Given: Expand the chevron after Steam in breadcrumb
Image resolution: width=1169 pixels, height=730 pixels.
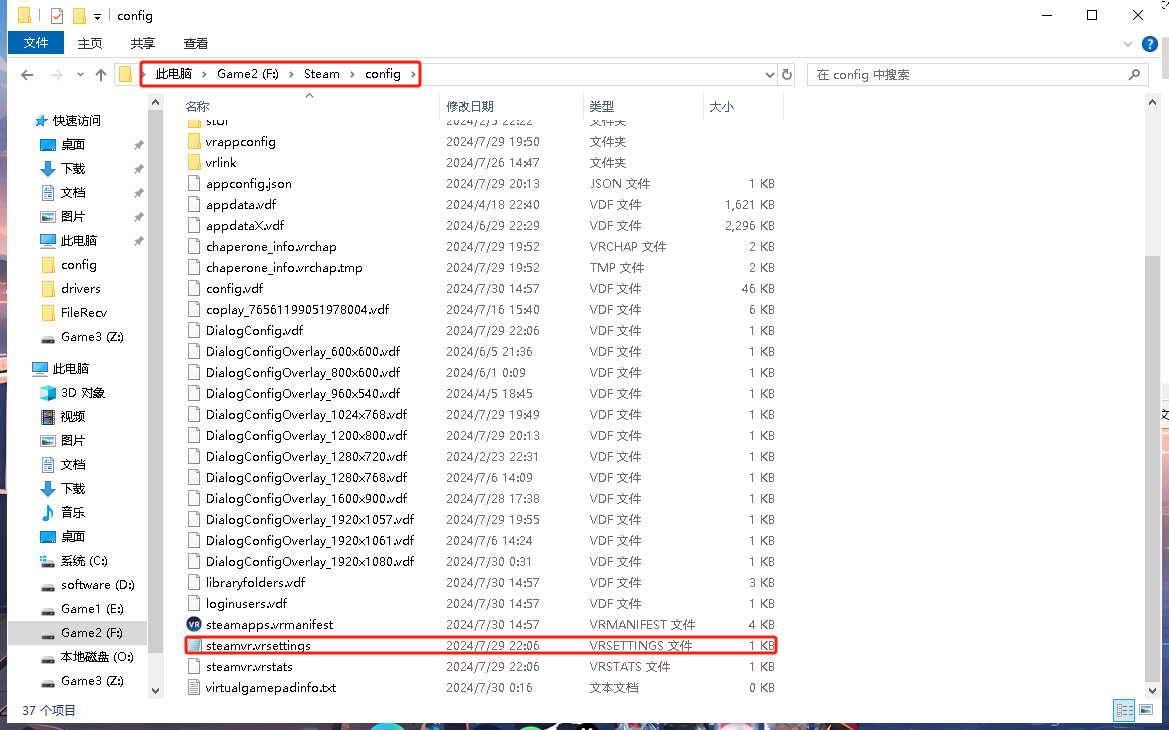Looking at the screenshot, I should (x=353, y=74).
